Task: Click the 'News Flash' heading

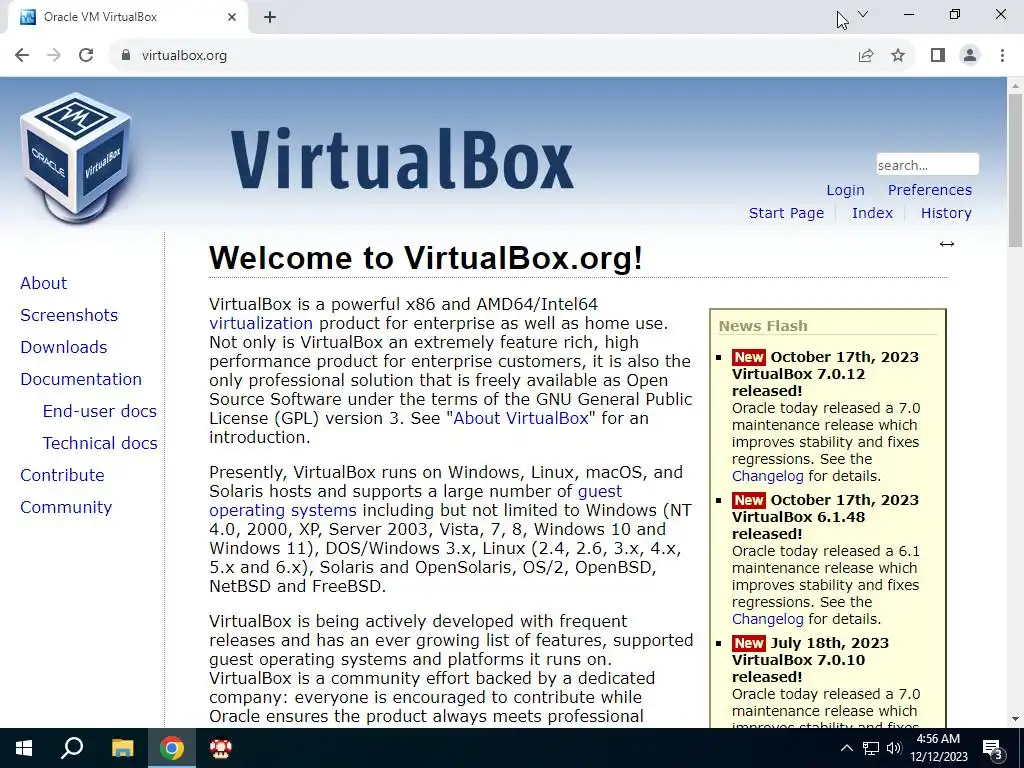Action: (763, 326)
